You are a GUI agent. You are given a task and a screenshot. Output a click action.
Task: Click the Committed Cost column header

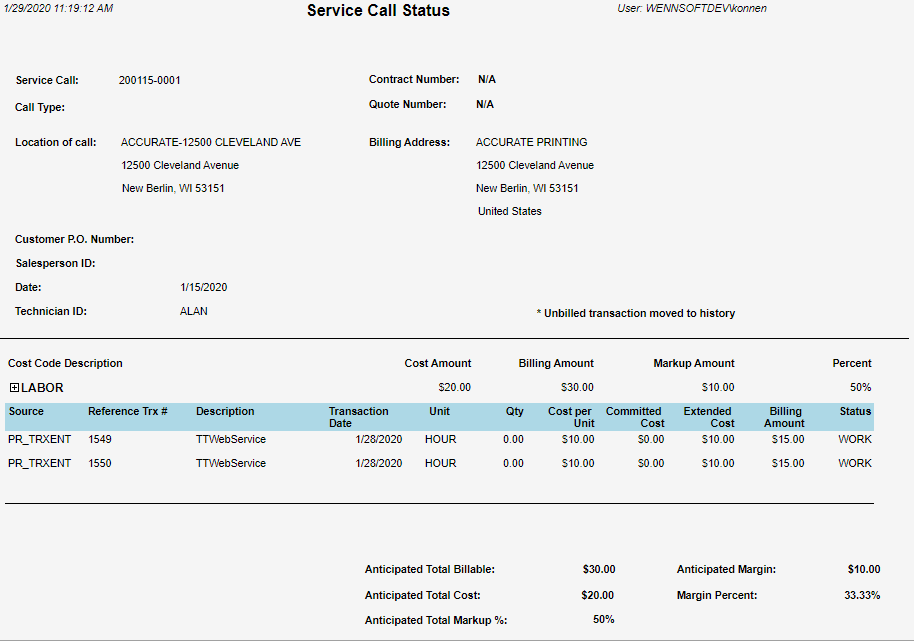(634, 417)
